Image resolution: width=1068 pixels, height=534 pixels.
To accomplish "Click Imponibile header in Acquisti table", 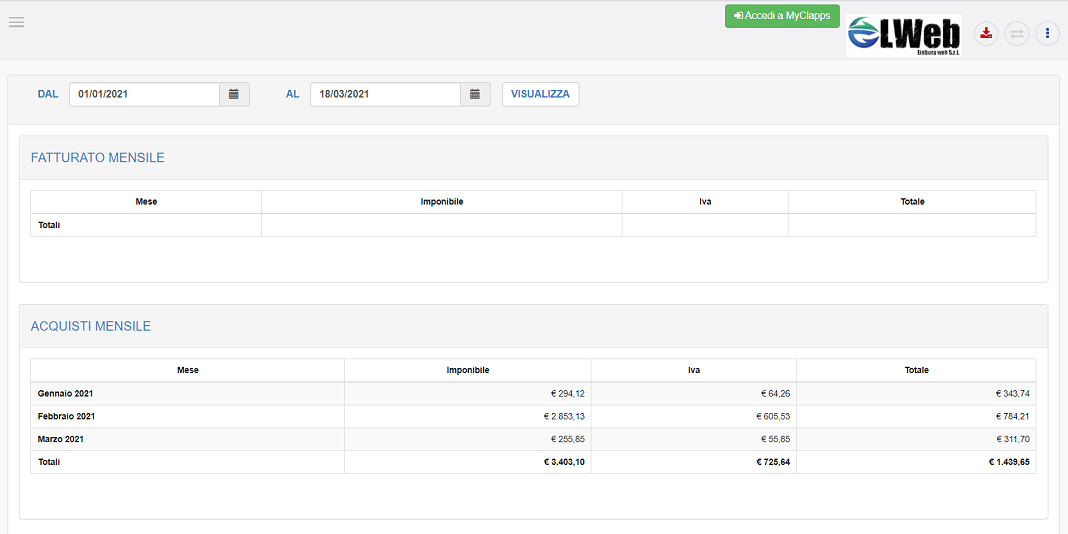I will 468,371.
